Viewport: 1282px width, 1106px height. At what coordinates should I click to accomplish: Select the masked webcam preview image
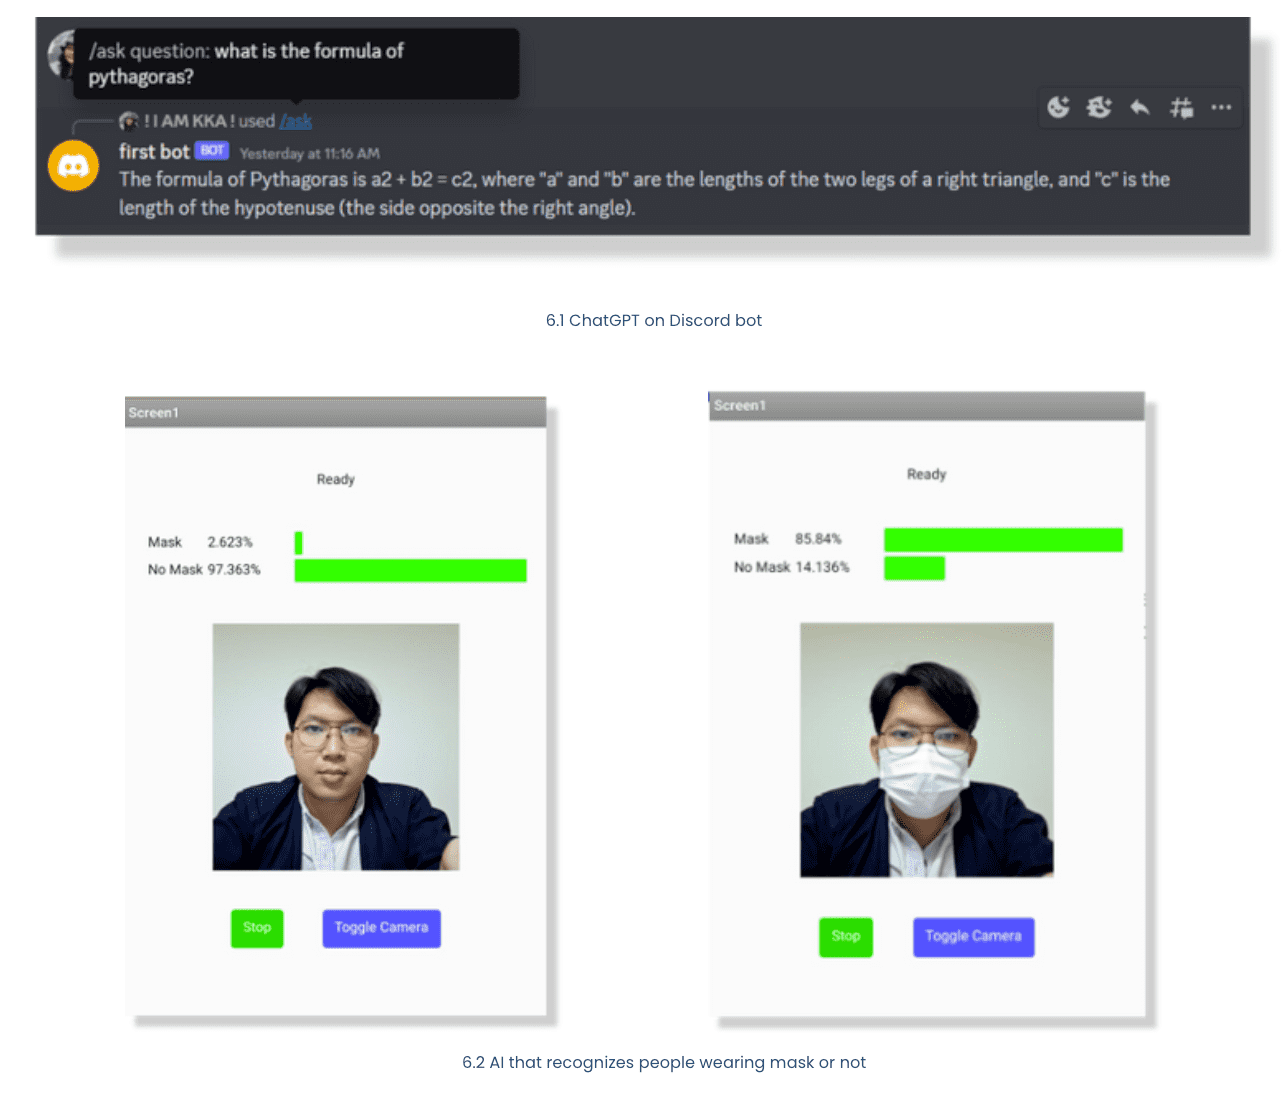pyautogui.click(x=925, y=749)
